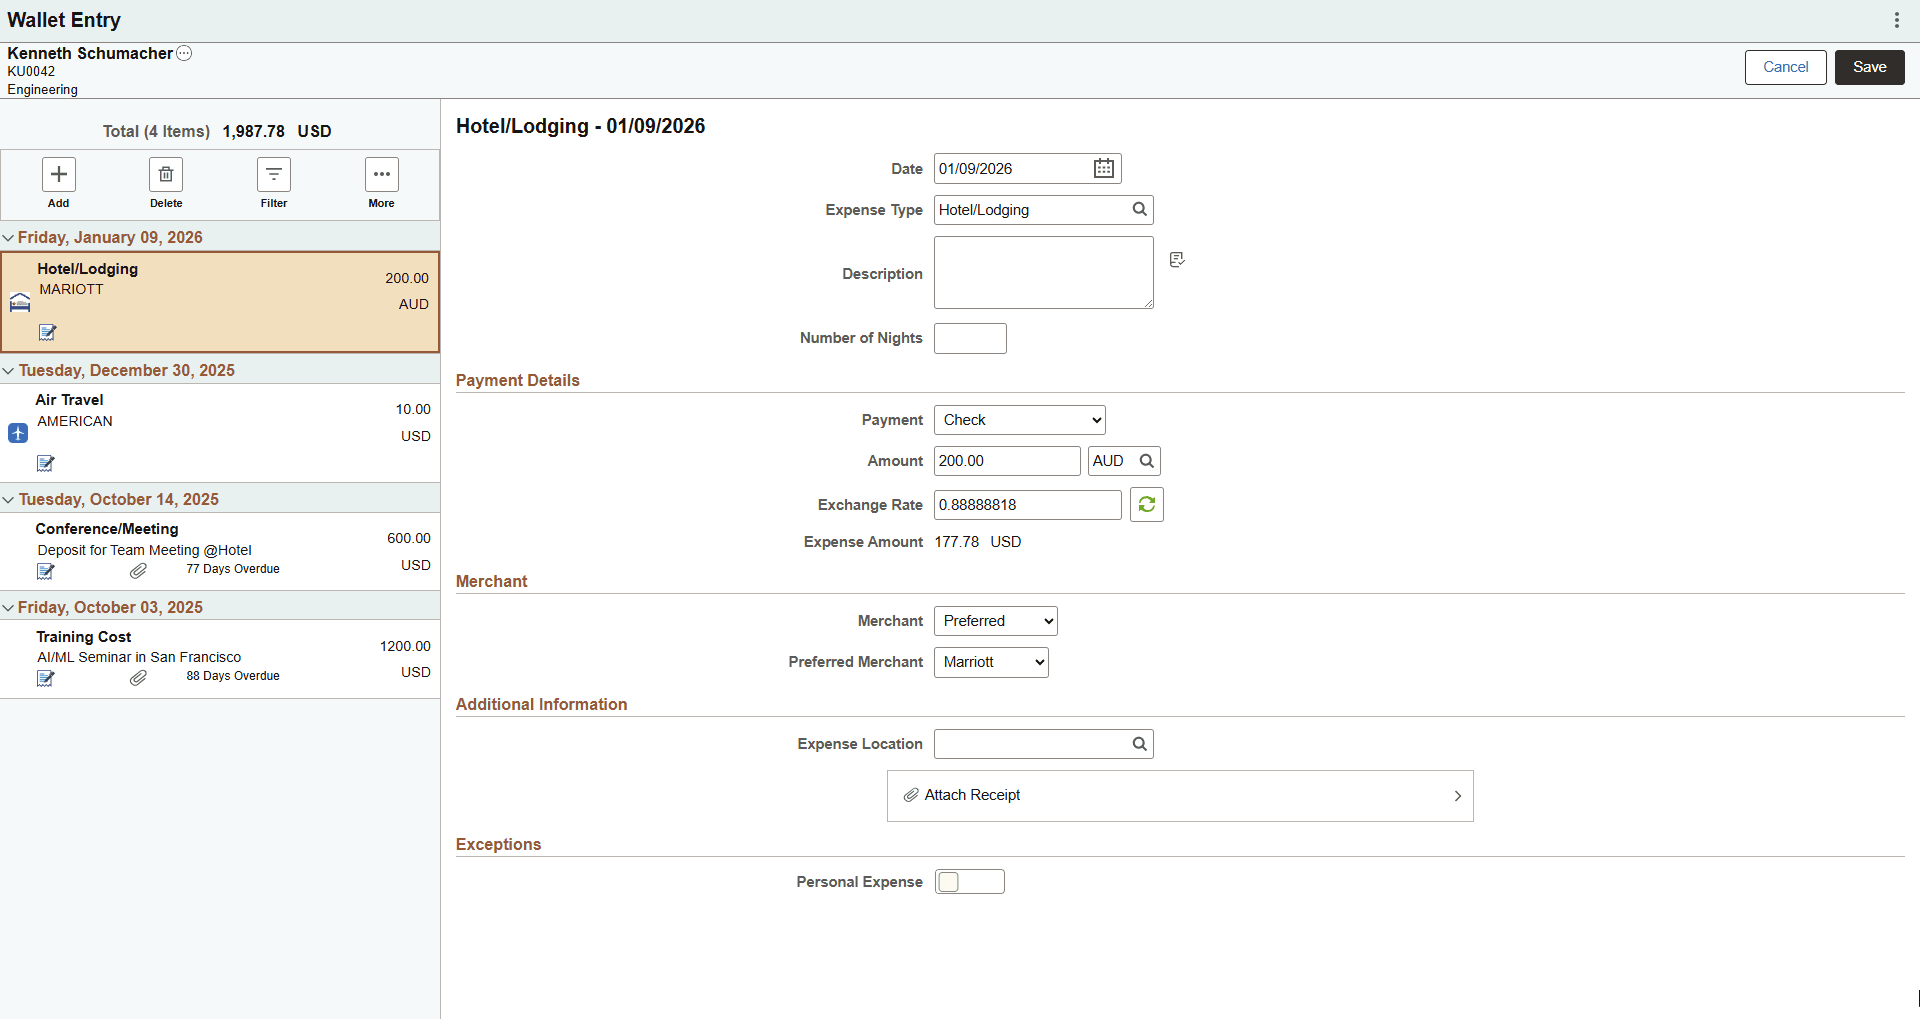The image size is (1920, 1019).
Task: Open the note icon on Hotel/Lodging entry
Action: pos(47,332)
